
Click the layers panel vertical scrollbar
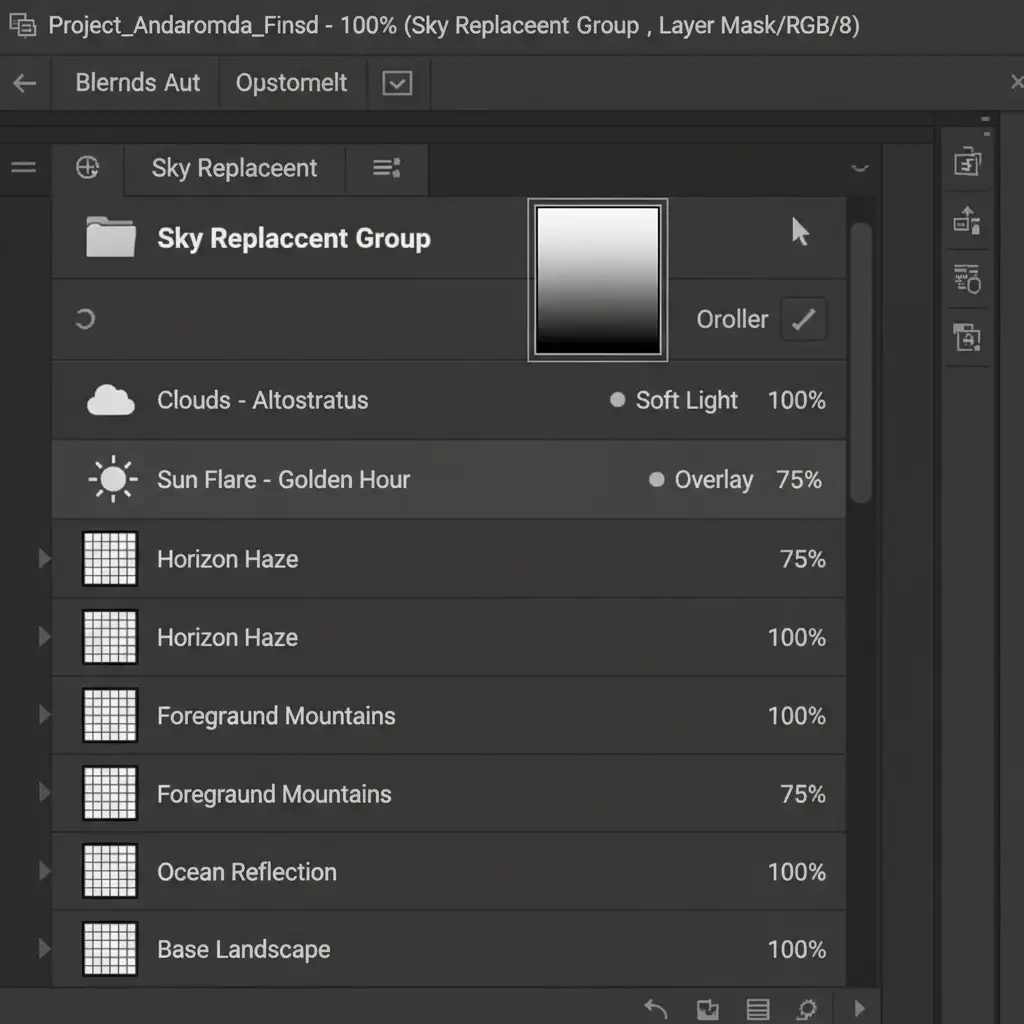(860, 360)
